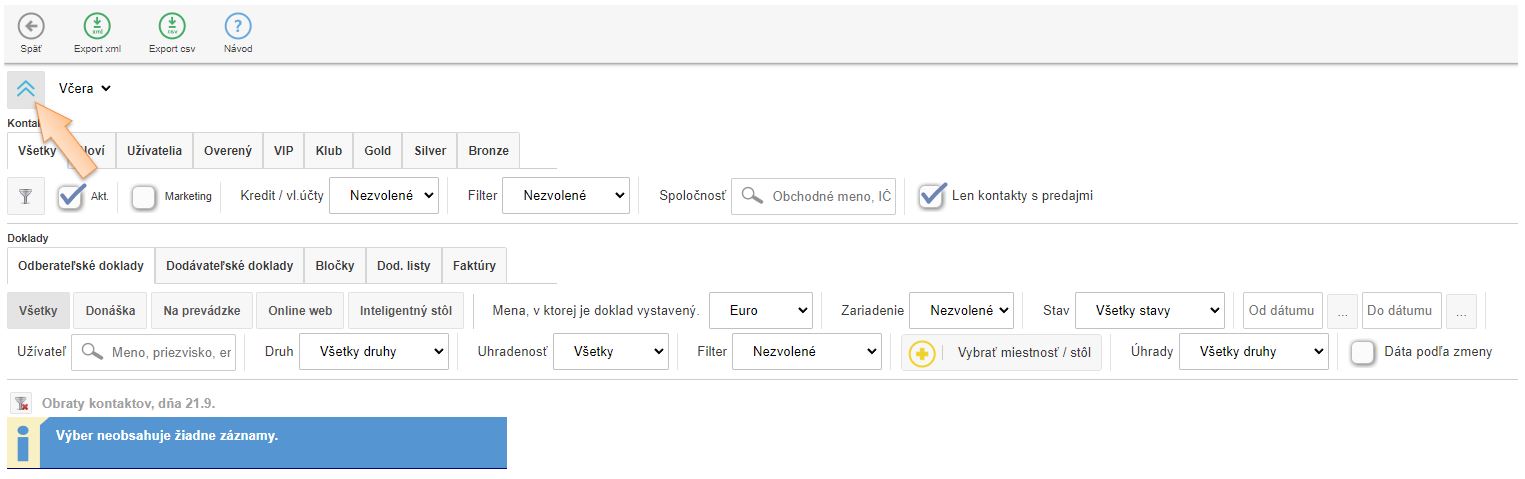The image size is (1525, 479).
Task: Open the Návod help icon
Action: (x=238, y=27)
